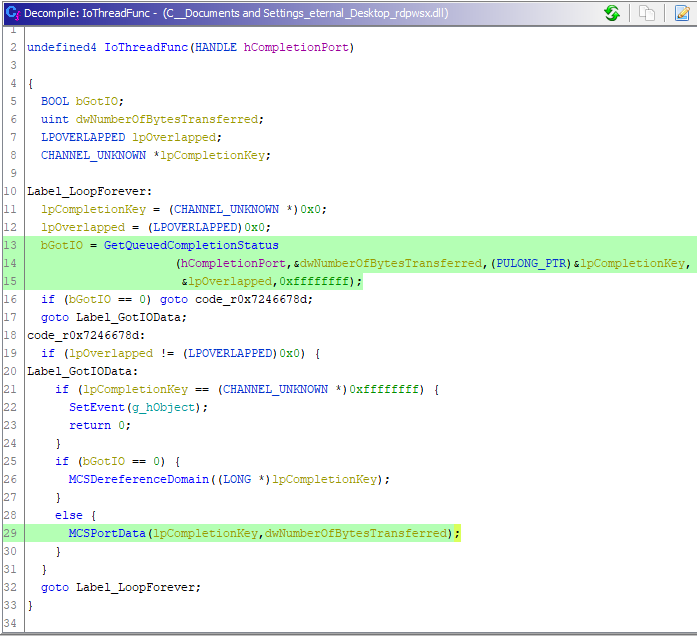Click return keyword on line 23
This screenshot has height=636, width=697.
(x=90, y=425)
